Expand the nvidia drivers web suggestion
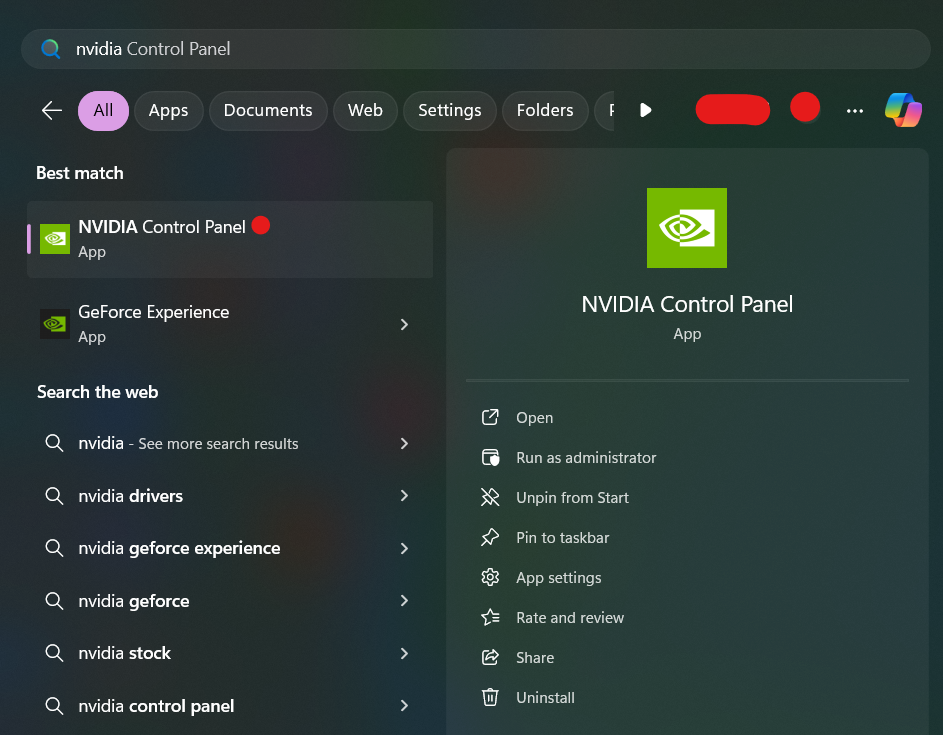943x735 pixels. pos(404,496)
